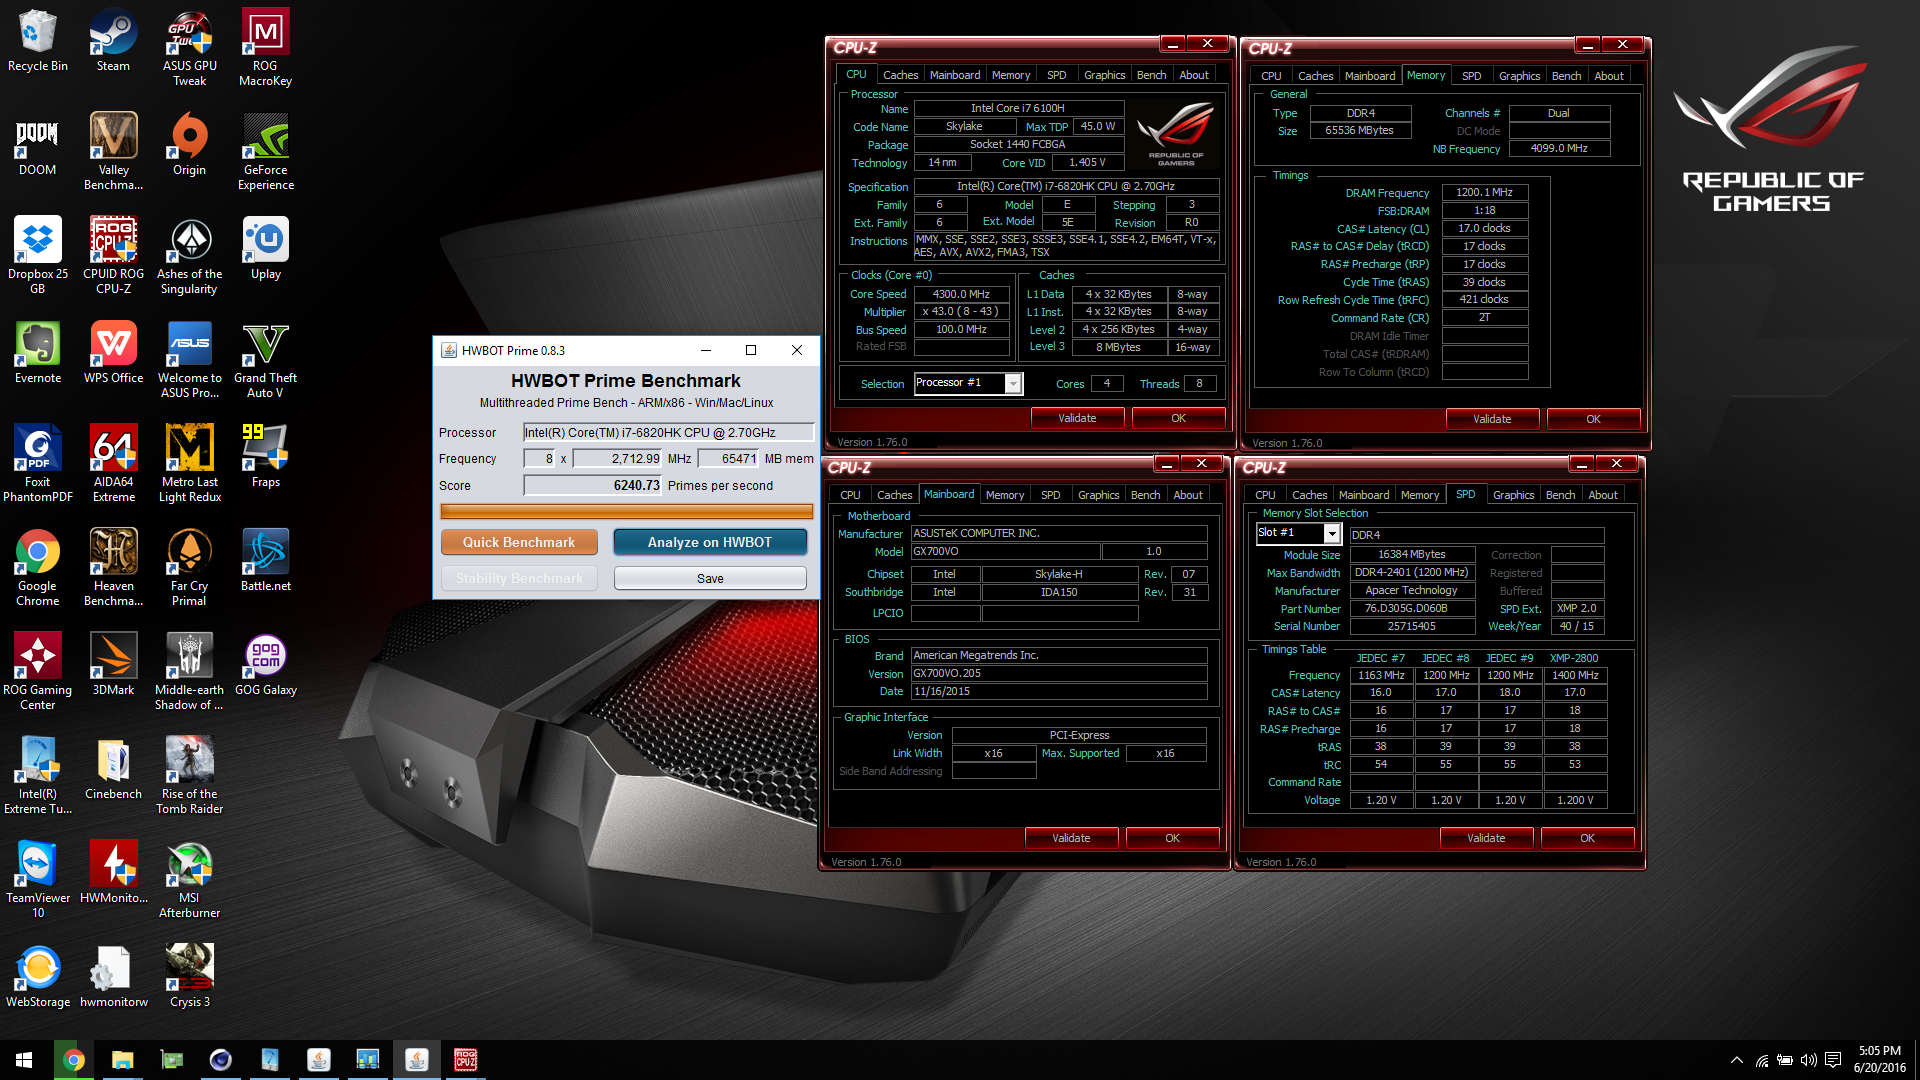This screenshot has height=1080, width=1920.
Task: Click the Quick Benchmark button
Action: [x=519, y=542]
